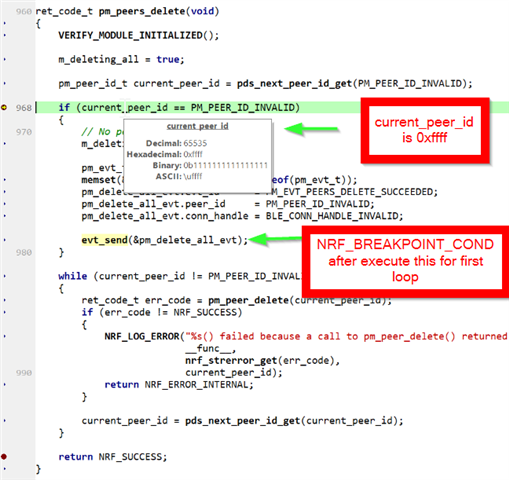This screenshot has width=509, height=480.
Task: Click gutter dot next to VERIFY_MODULE_INITIALIZED line
Action: coord(5,35)
